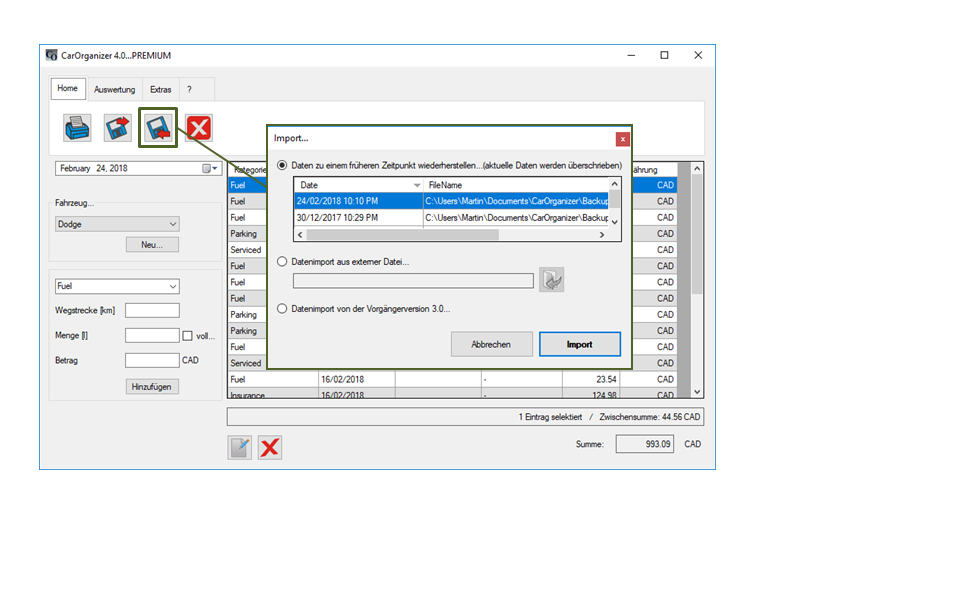This screenshot has width=960, height=600.
Task: Choose 'Datenimport von der Vorgängerversion 3.0' option
Action: pos(283,309)
